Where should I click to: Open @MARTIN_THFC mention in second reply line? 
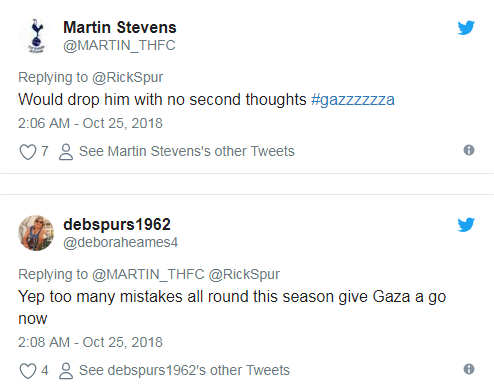point(148,274)
